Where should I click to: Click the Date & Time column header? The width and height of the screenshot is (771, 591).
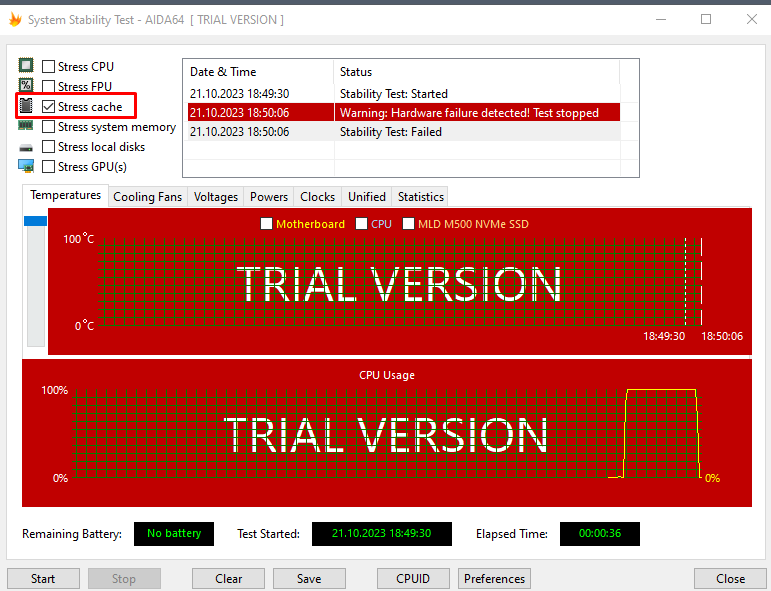pyautogui.click(x=260, y=72)
